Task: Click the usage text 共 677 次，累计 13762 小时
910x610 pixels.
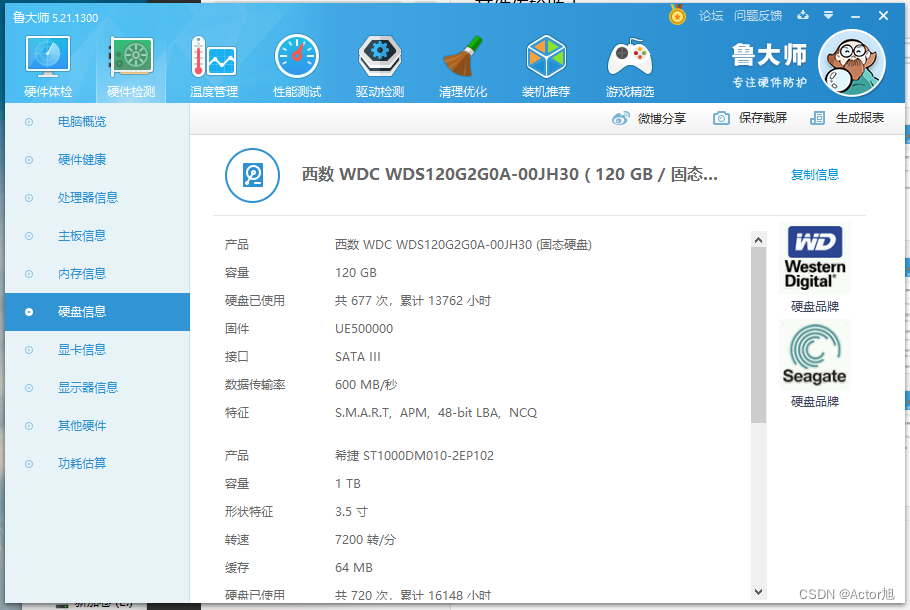Action: pyautogui.click(x=413, y=301)
